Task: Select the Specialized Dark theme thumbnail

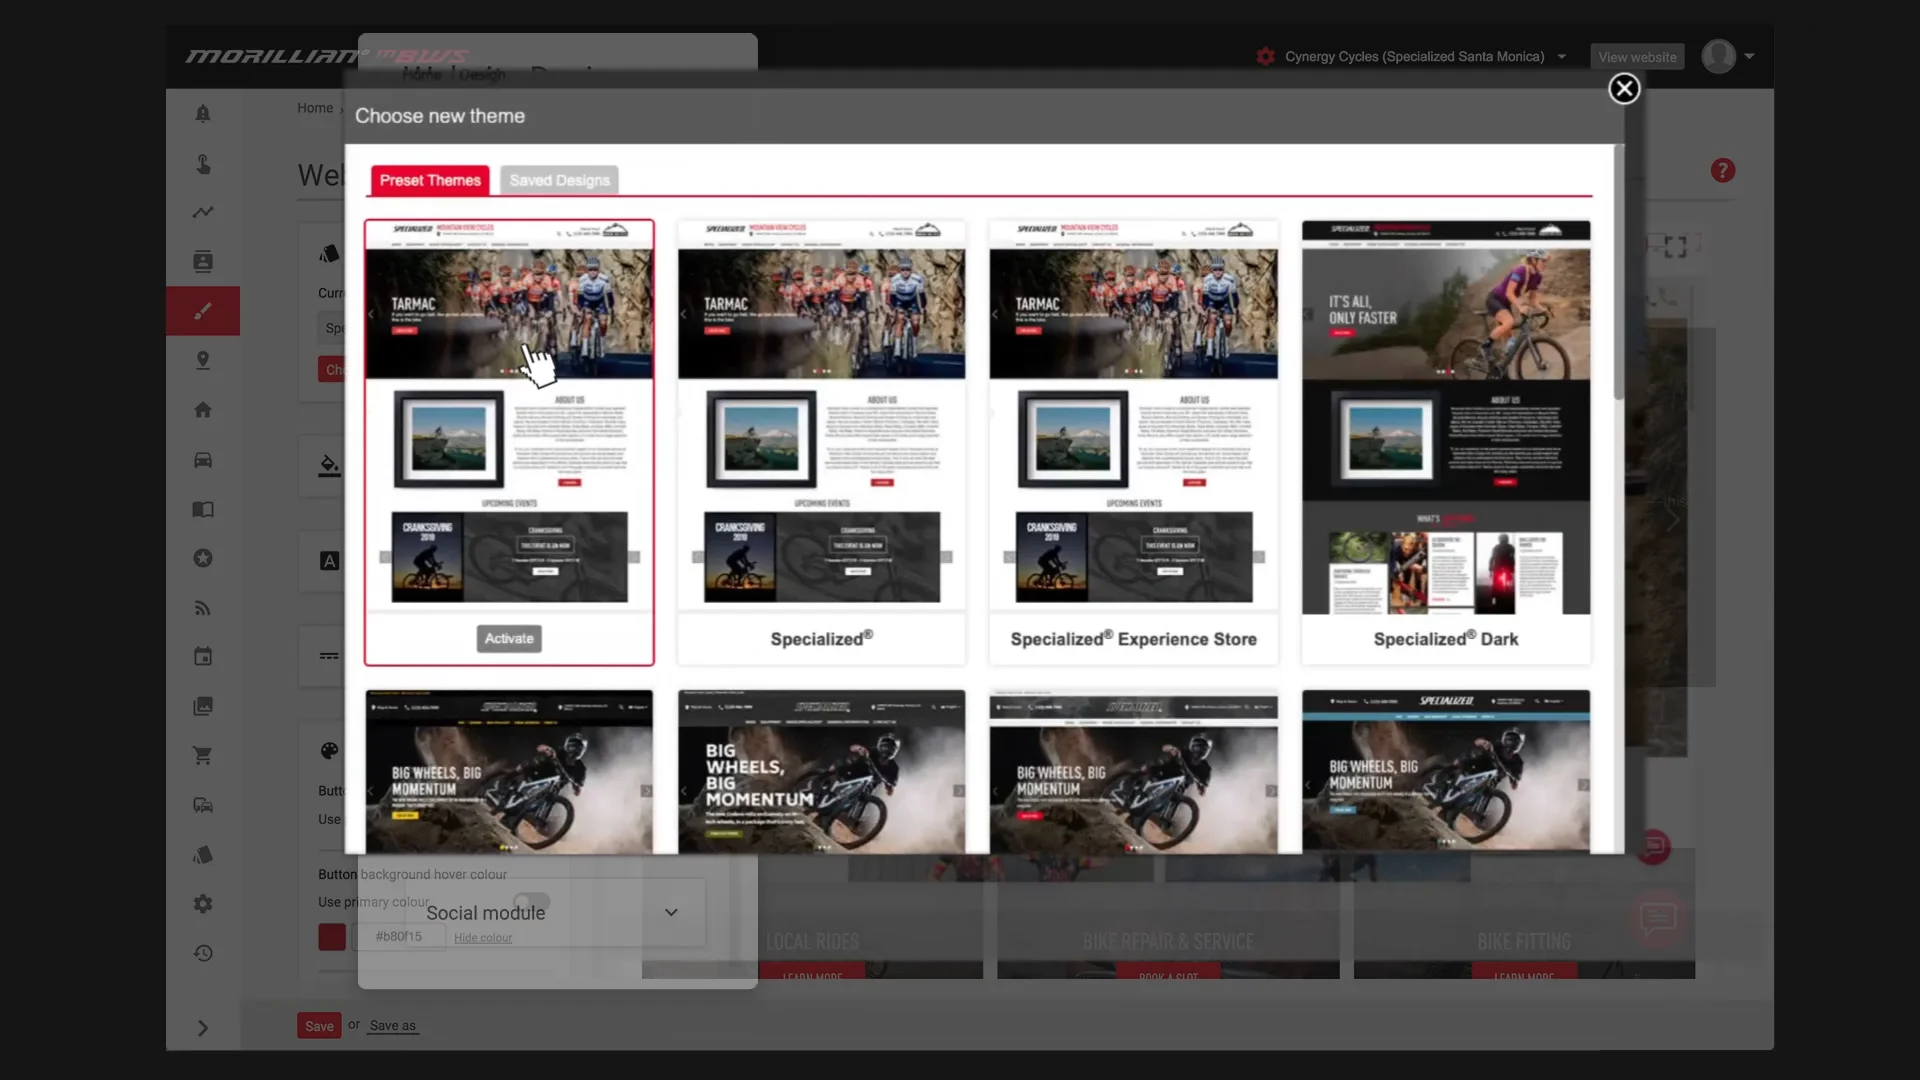Action: coord(1446,442)
